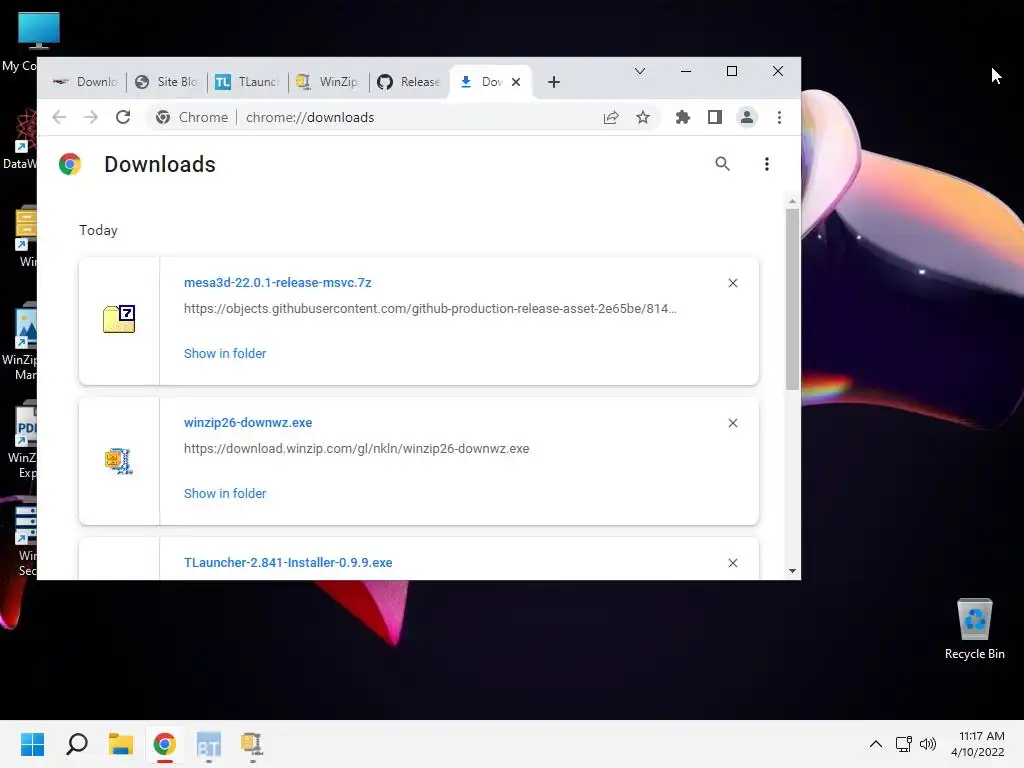
Task: Click the scrollbar up arrow
Action: 792,202
